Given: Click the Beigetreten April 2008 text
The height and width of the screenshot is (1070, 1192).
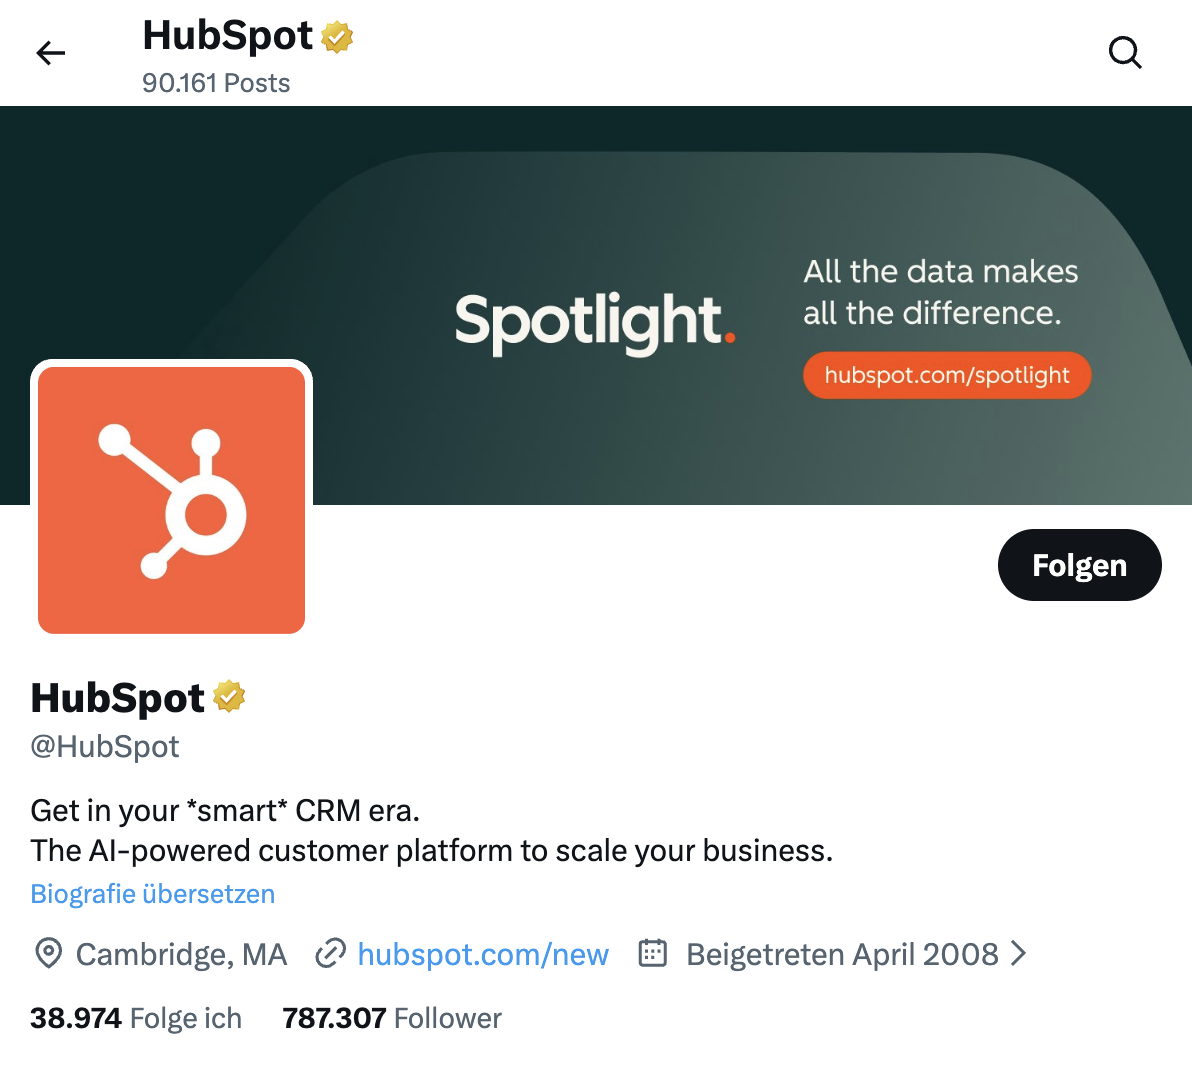Looking at the screenshot, I should (842, 955).
